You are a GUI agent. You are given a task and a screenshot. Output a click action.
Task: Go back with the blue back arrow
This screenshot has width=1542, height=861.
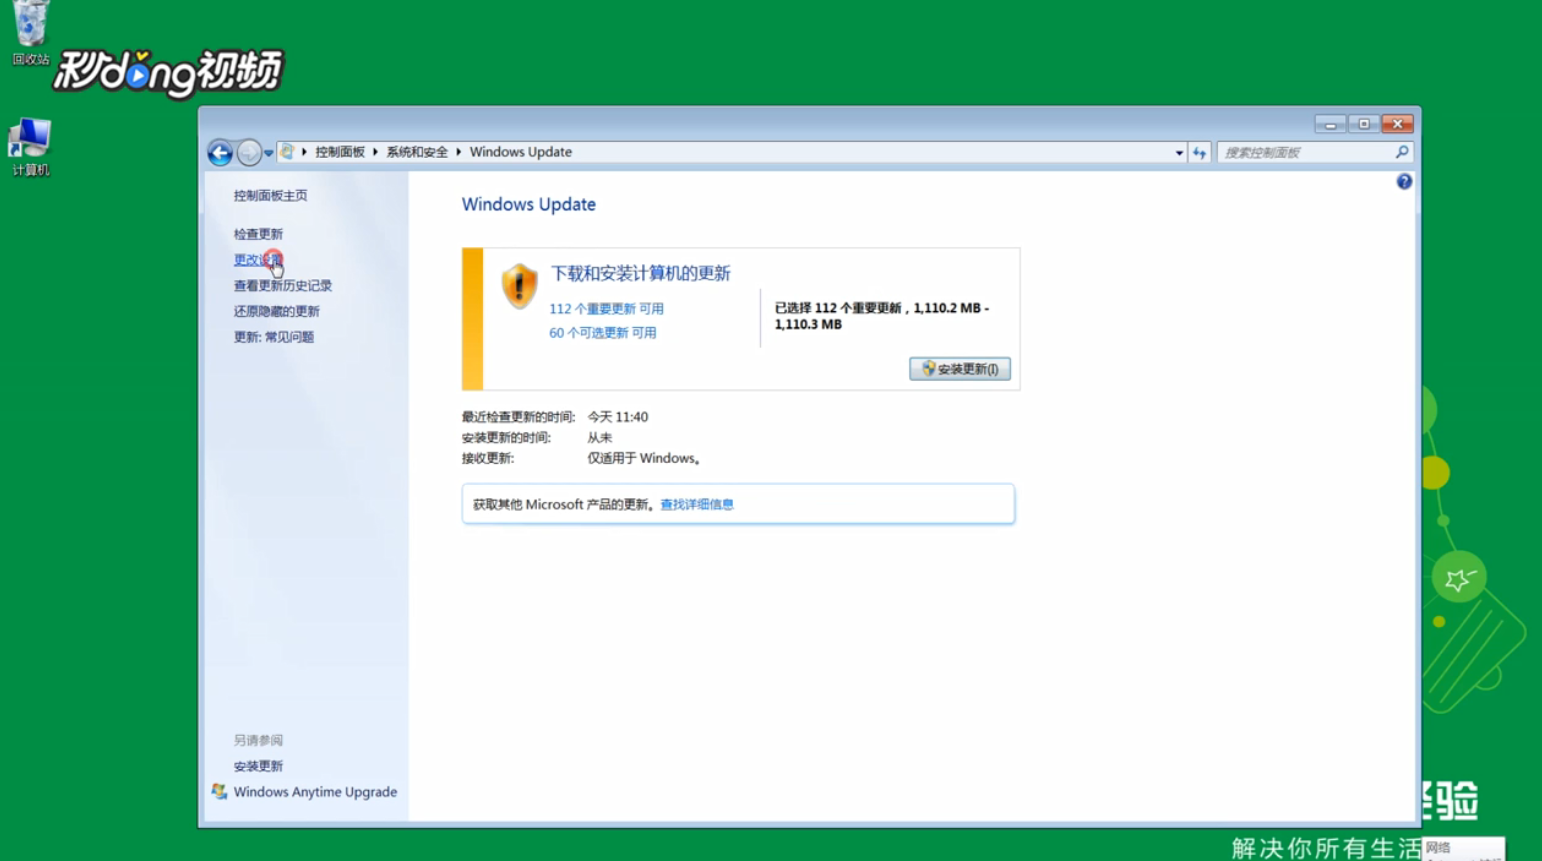click(220, 152)
